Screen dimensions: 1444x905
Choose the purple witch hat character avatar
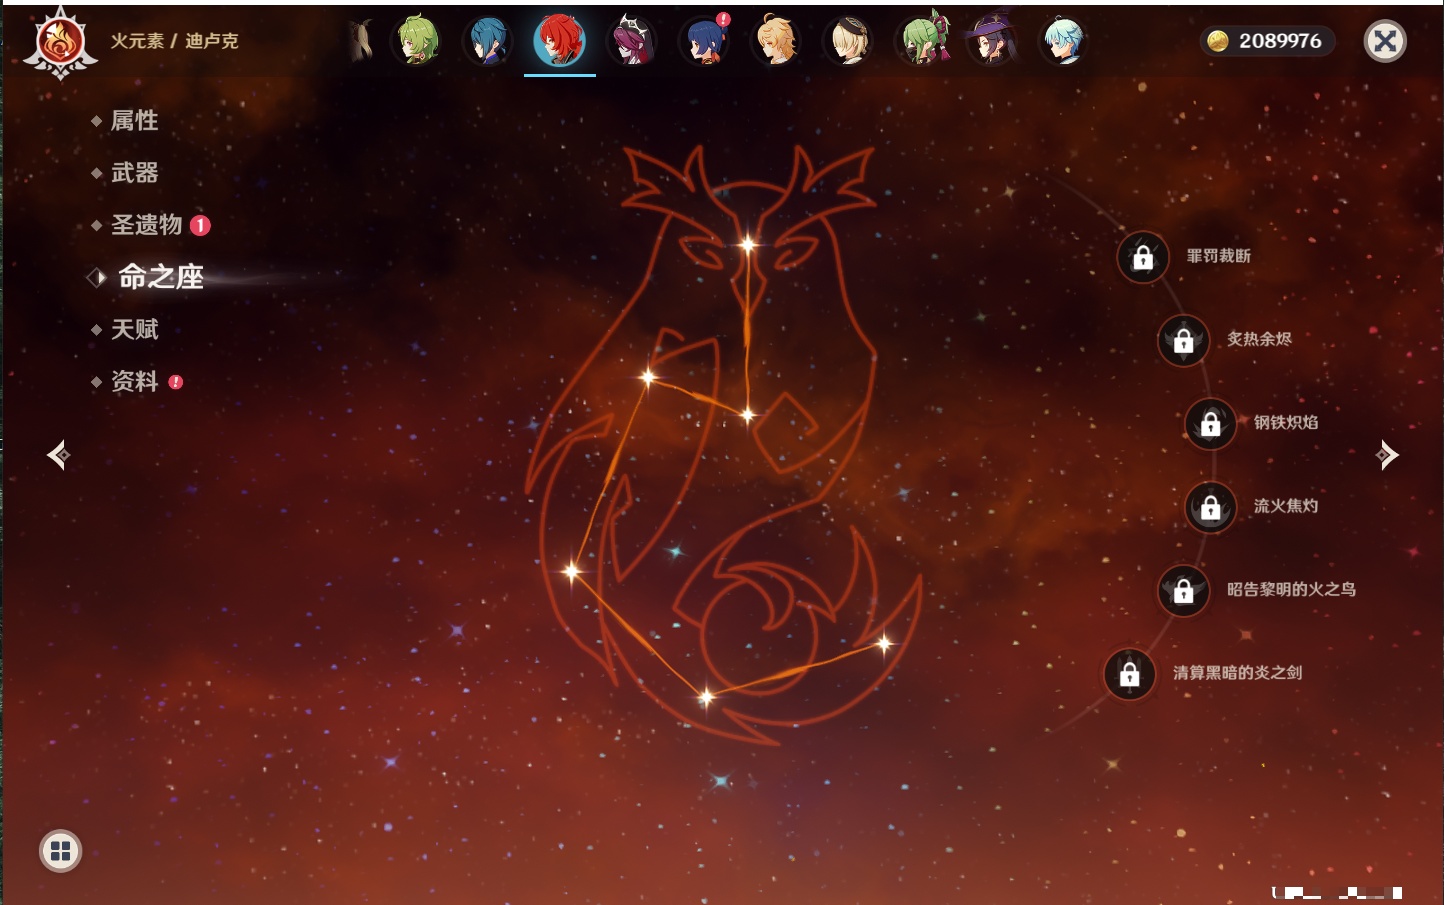pyautogui.click(x=991, y=41)
